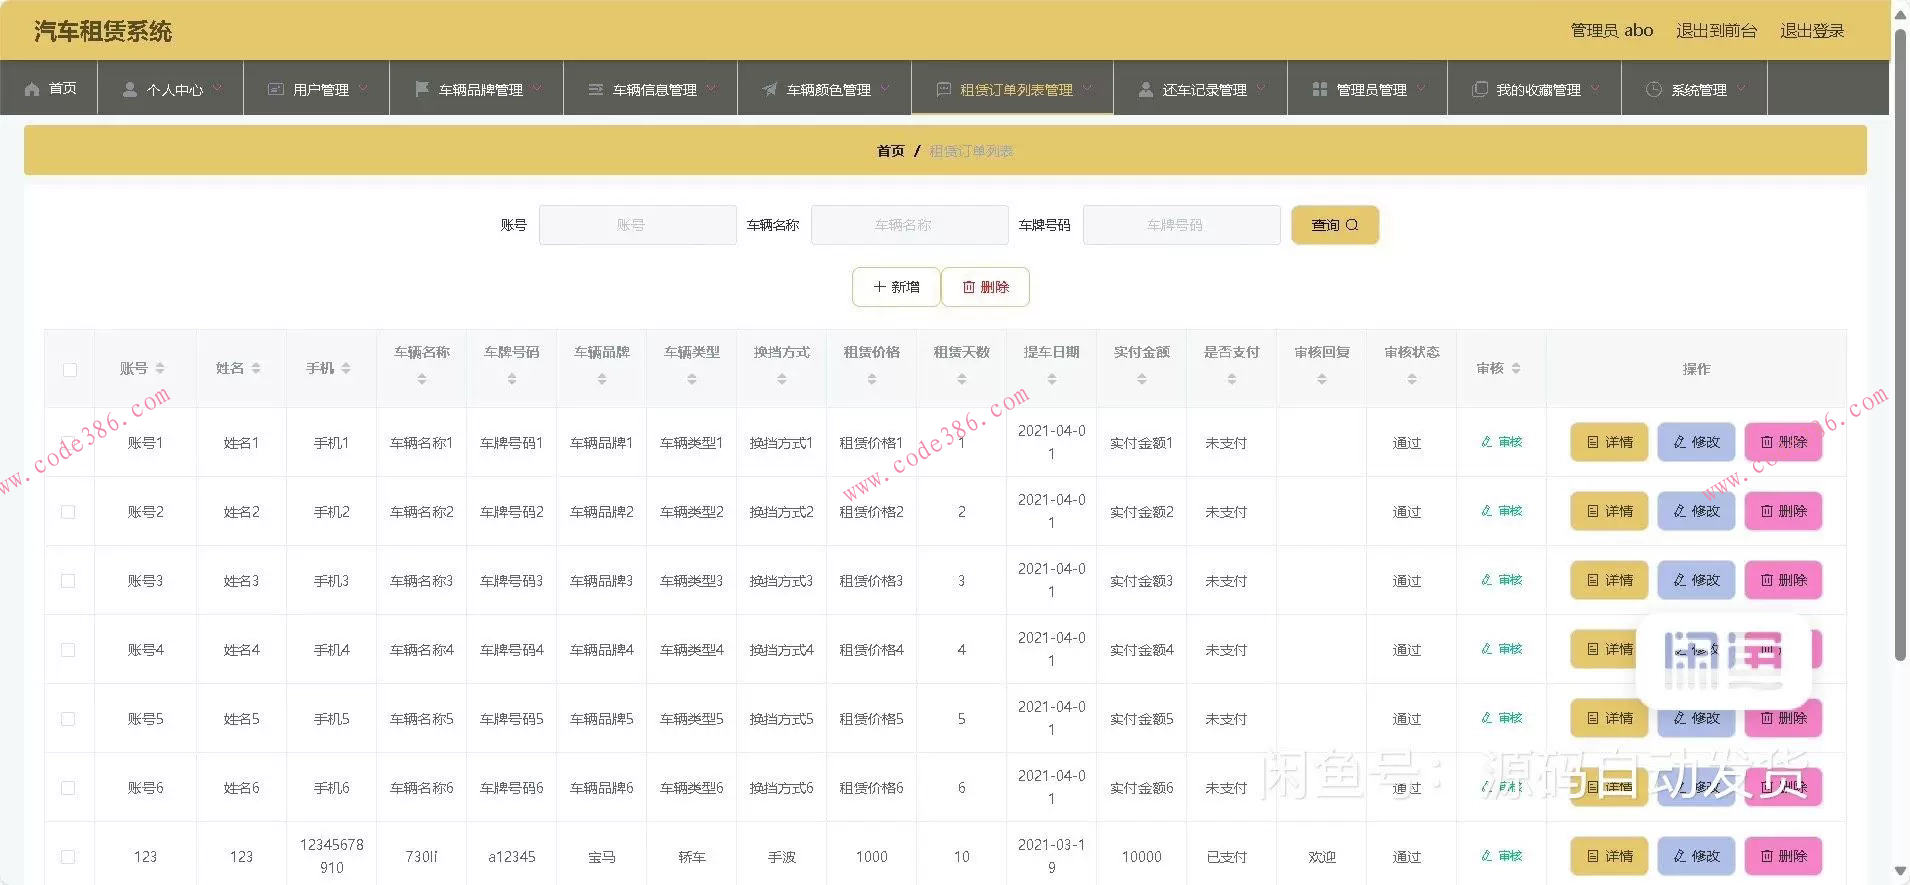1910x885 pixels.
Task: Sort by 租赁价格 using its sort arrows
Action: (x=872, y=379)
